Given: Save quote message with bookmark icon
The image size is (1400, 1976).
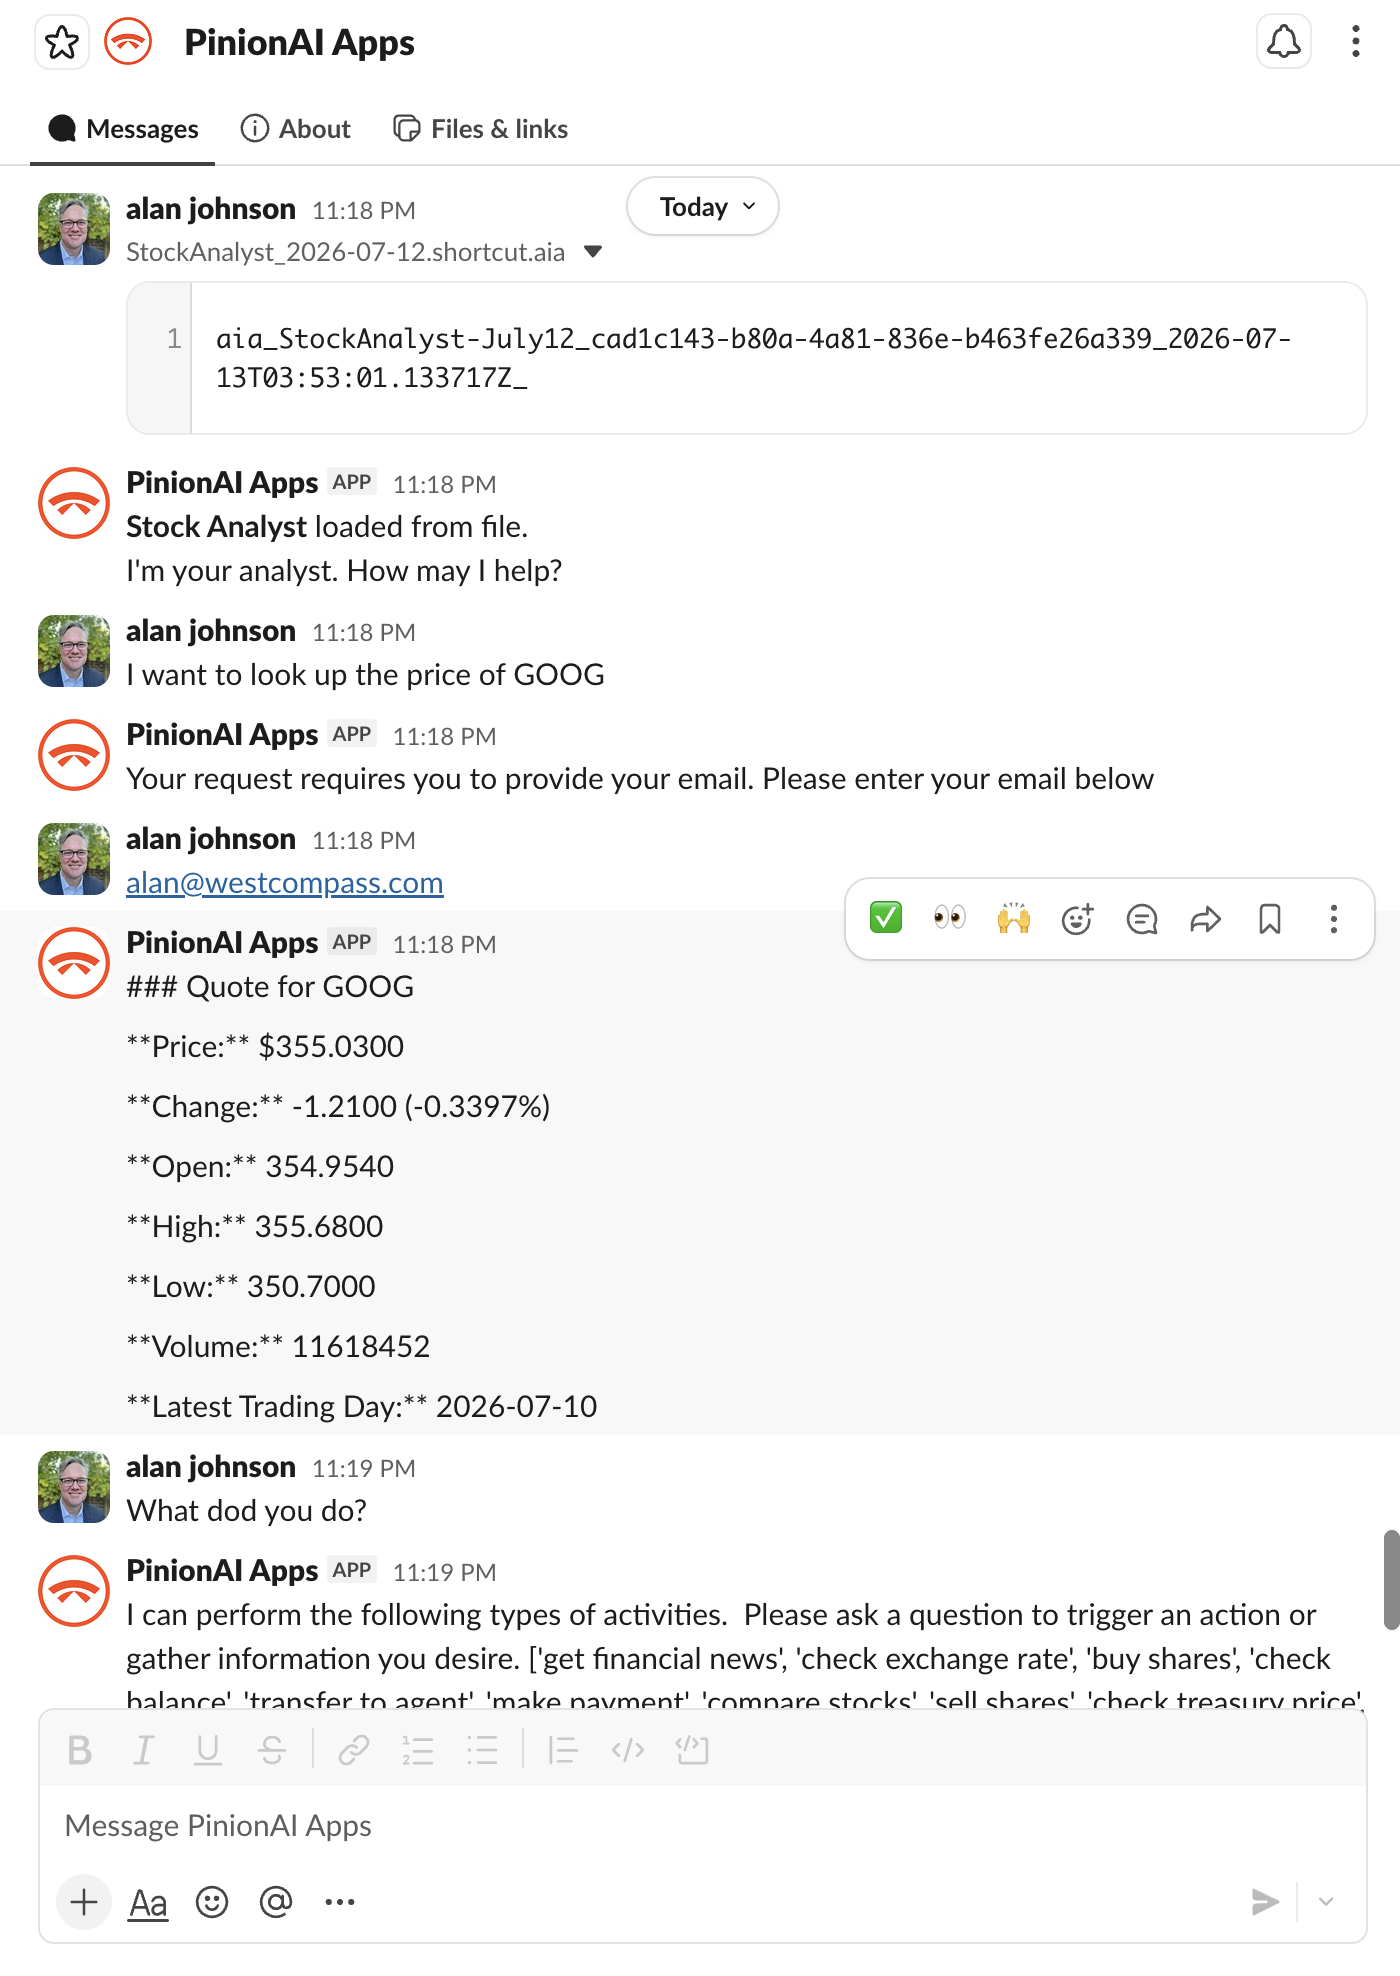Looking at the screenshot, I should (x=1270, y=918).
